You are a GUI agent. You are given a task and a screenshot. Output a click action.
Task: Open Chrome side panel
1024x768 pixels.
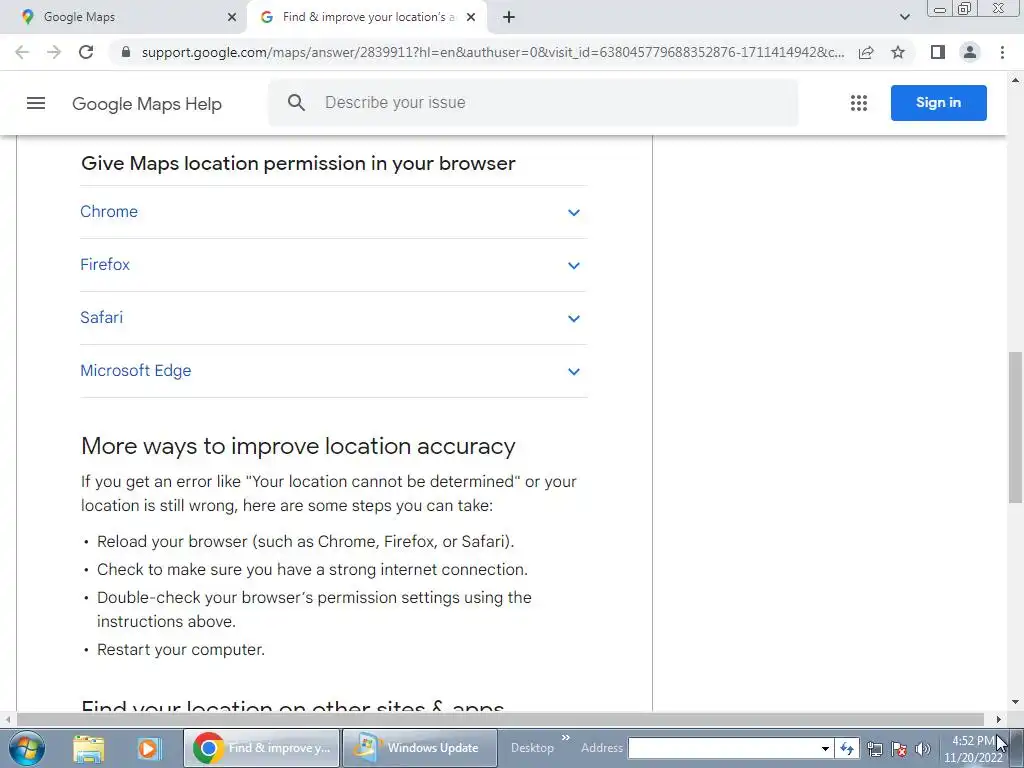coord(938,52)
